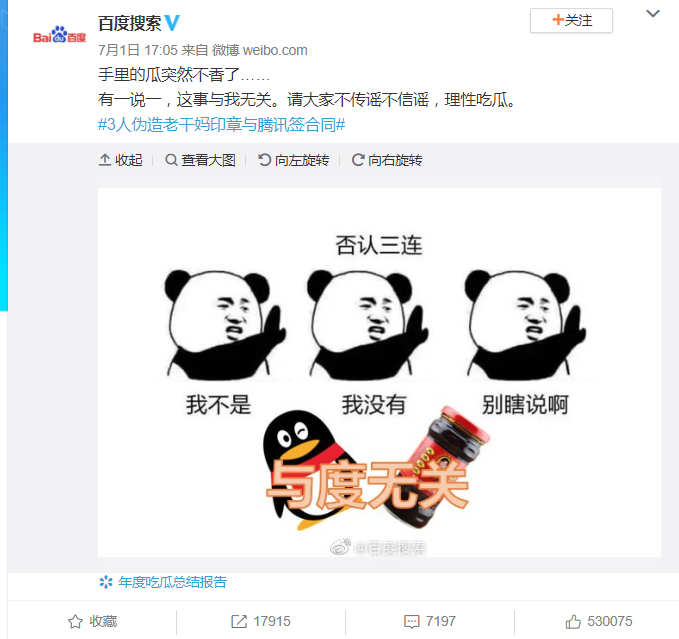The image size is (679, 639).
Task: Open the post options chevron menu
Action: 653,13
